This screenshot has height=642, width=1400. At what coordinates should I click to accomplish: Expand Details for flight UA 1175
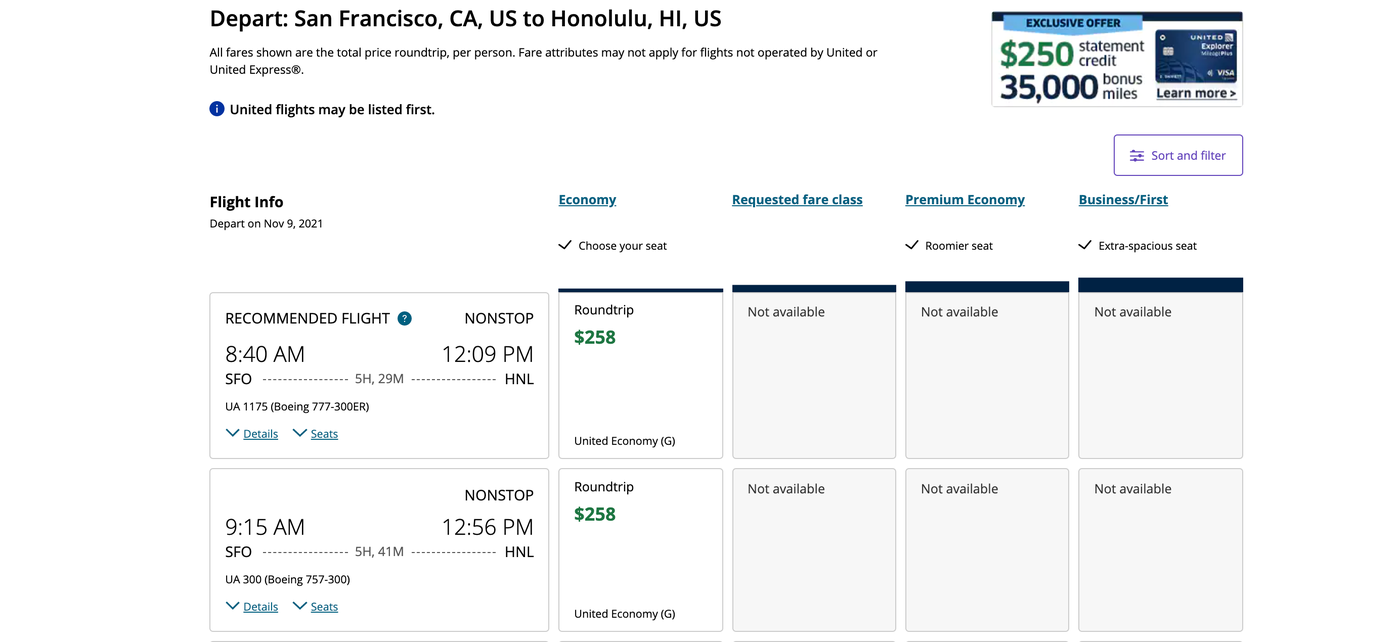pos(252,434)
